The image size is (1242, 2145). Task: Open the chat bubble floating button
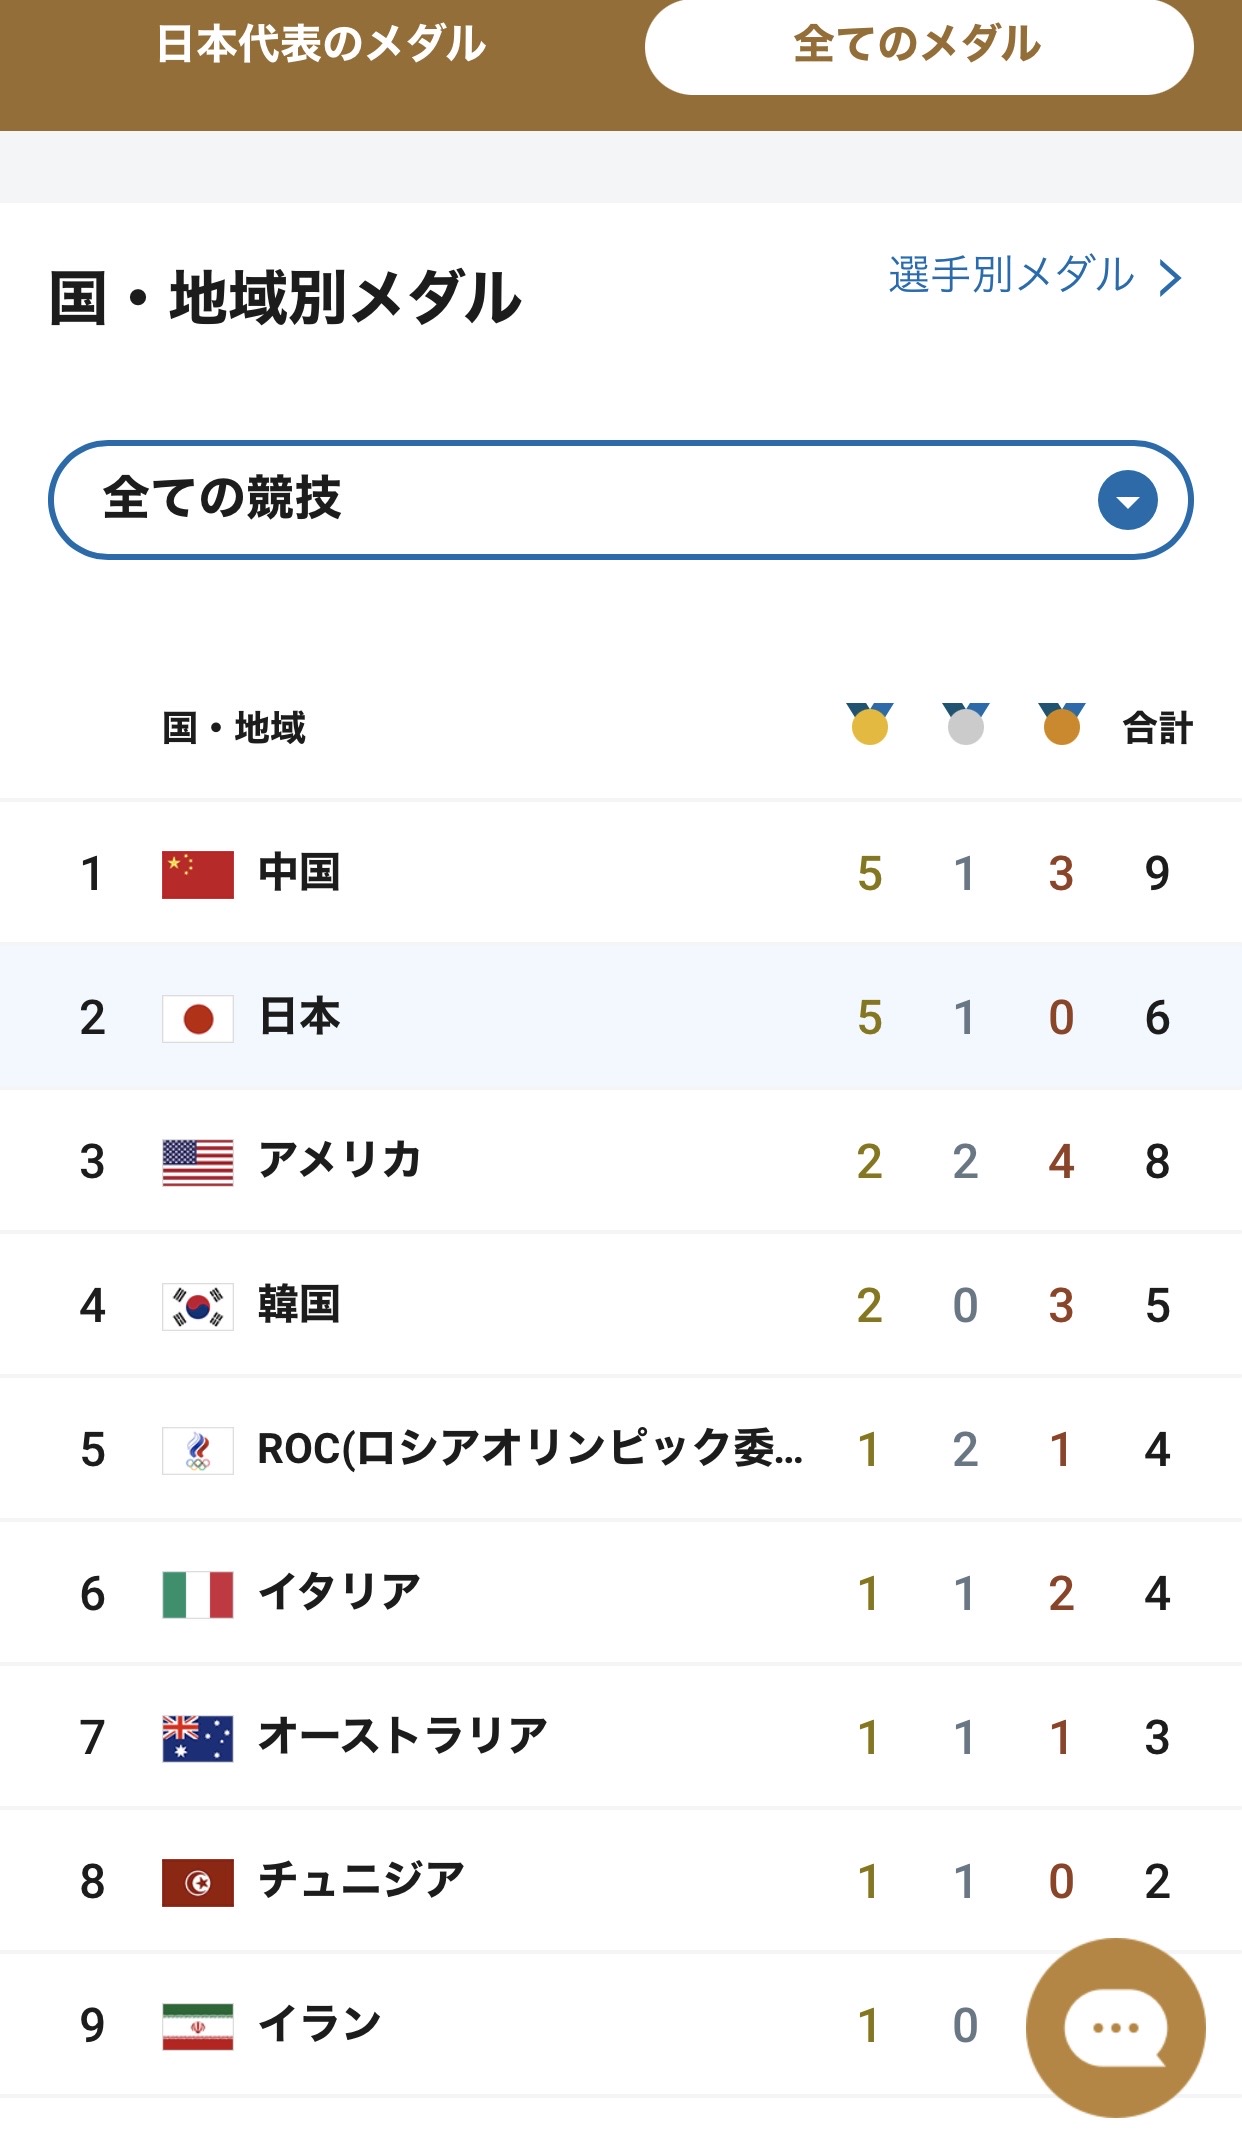click(x=1115, y=2027)
